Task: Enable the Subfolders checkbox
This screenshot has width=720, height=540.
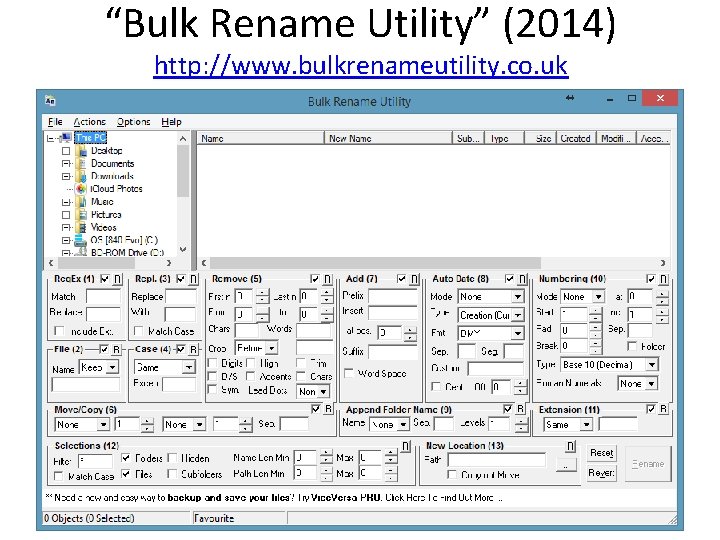Action: click(172, 474)
